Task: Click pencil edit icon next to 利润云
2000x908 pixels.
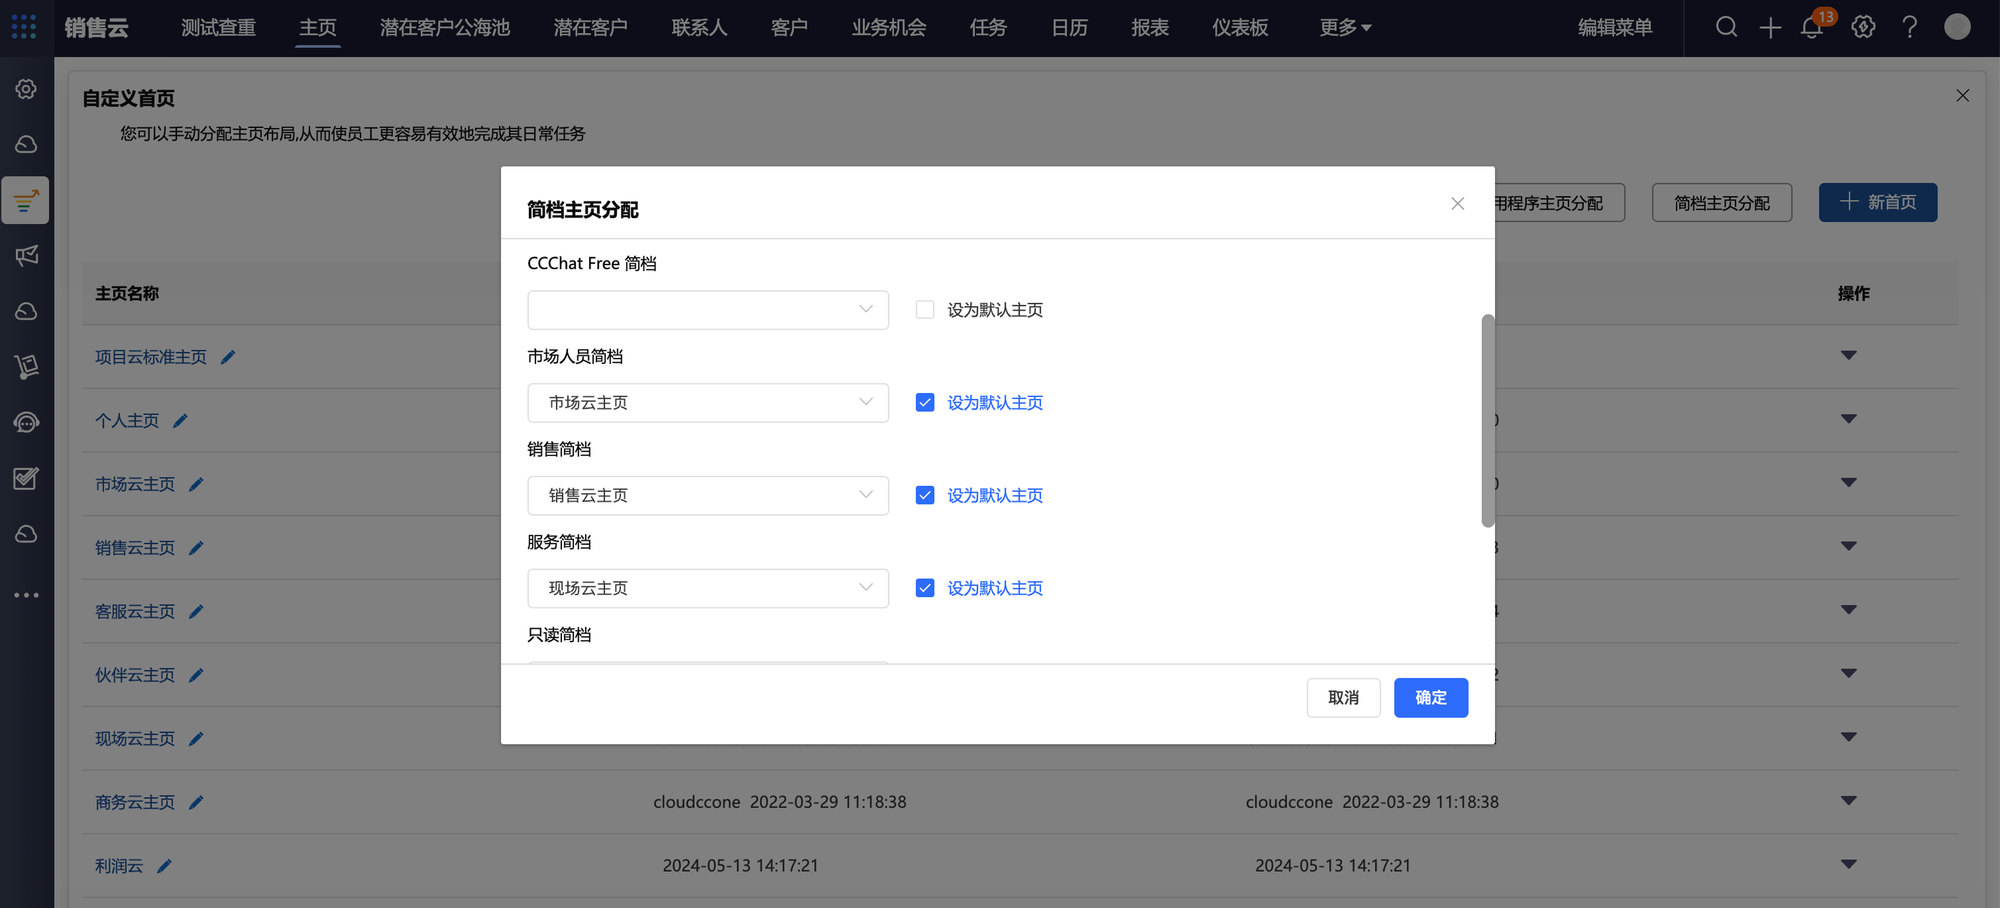Action: click(x=165, y=866)
